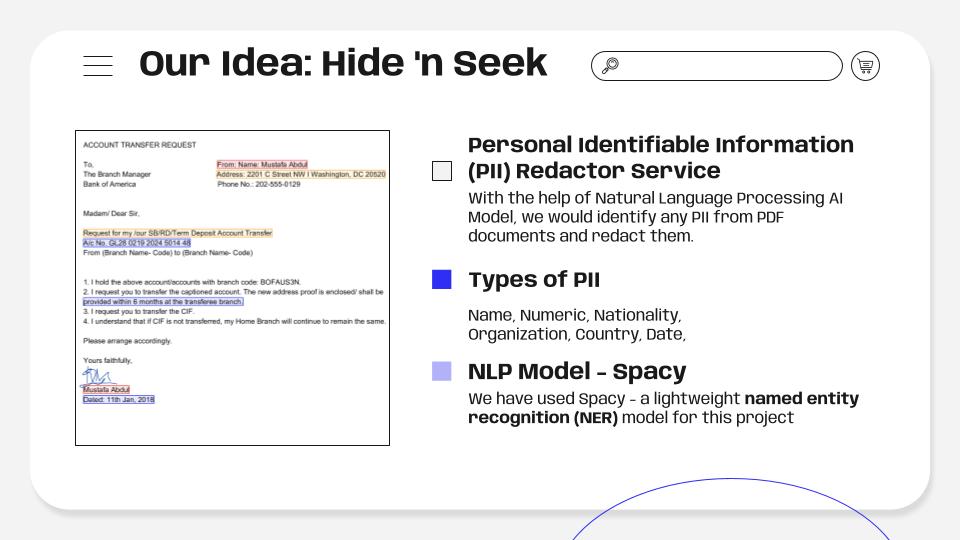Click 'Phone No.: 202-555-0129' in document
Image resolution: width=960 pixels, height=540 pixels.
pyautogui.click(x=258, y=184)
